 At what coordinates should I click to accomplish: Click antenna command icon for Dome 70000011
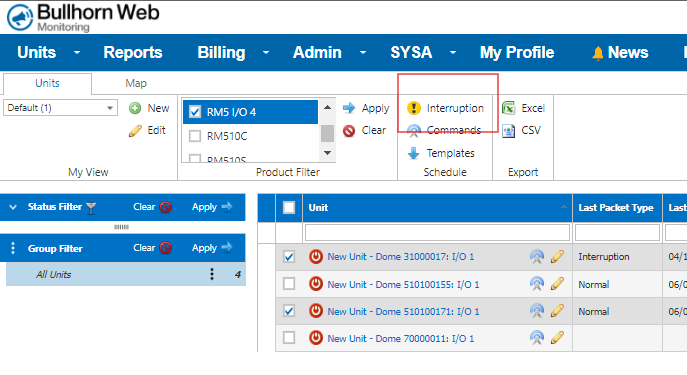coord(537,338)
